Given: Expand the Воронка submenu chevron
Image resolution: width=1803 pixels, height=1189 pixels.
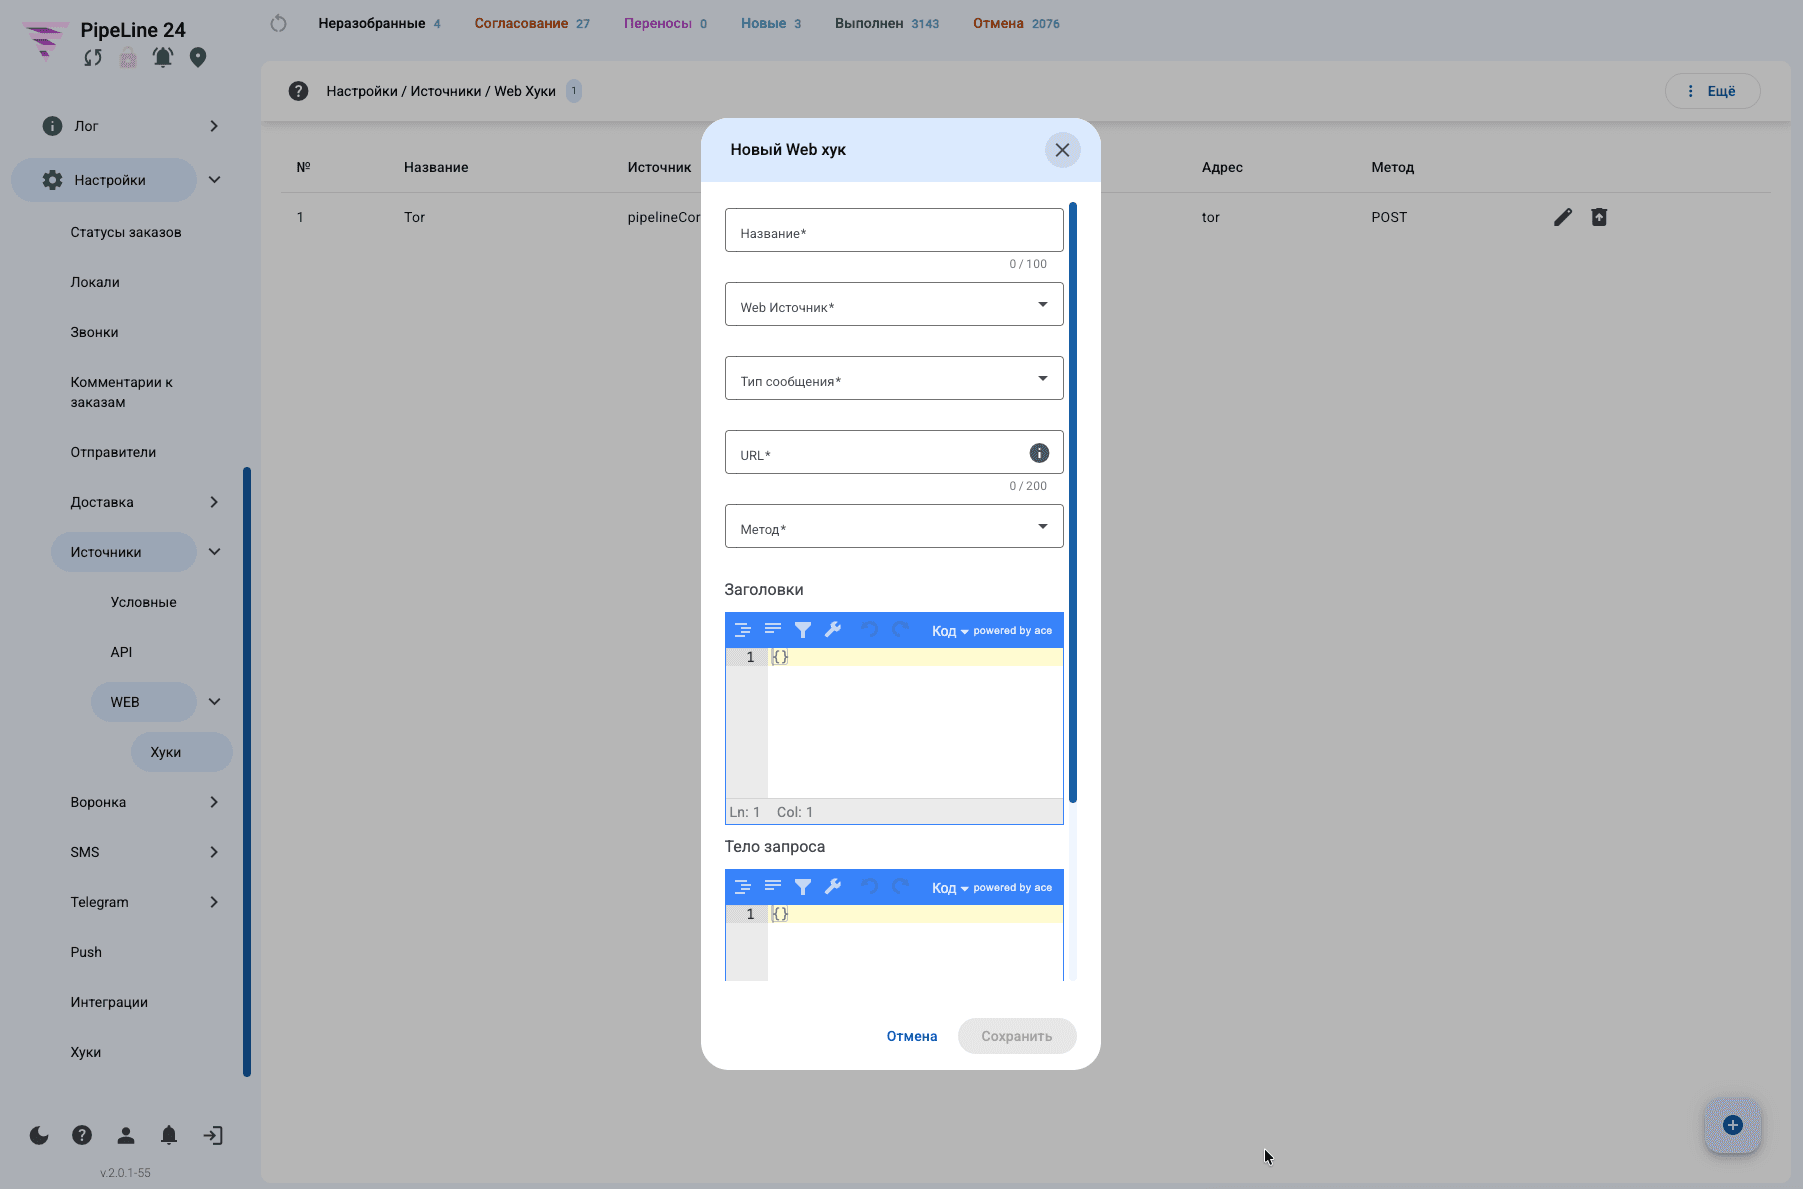Looking at the screenshot, I should tap(214, 802).
